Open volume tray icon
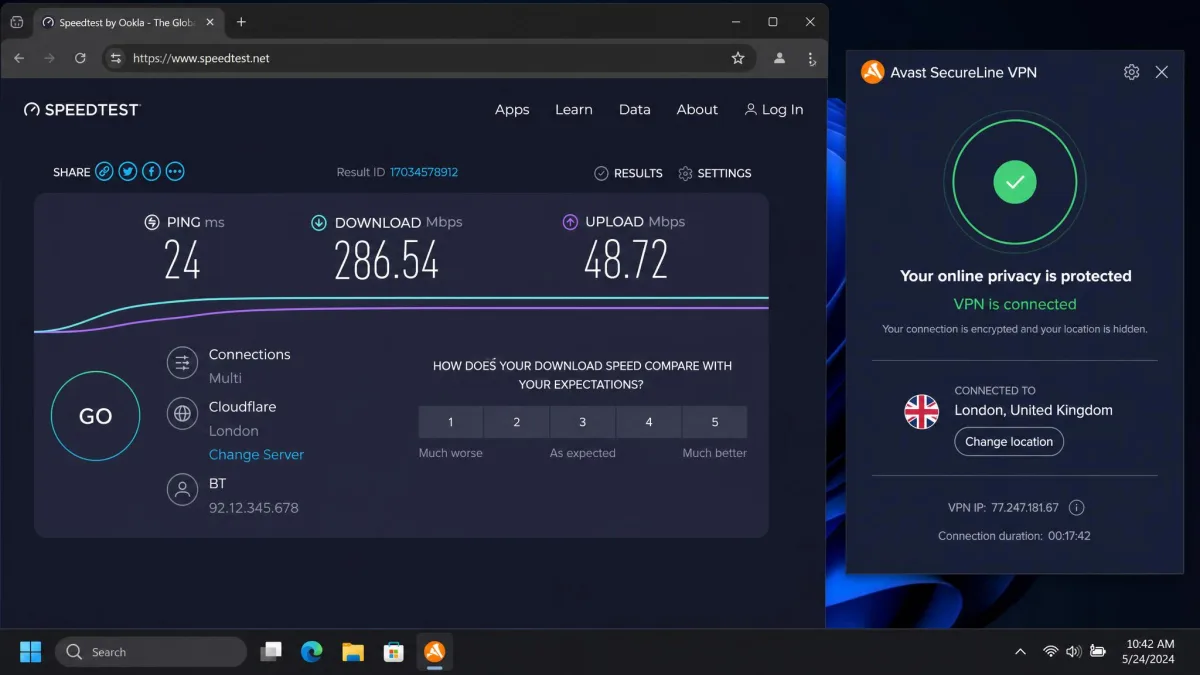Image resolution: width=1200 pixels, height=675 pixels. (1073, 652)
